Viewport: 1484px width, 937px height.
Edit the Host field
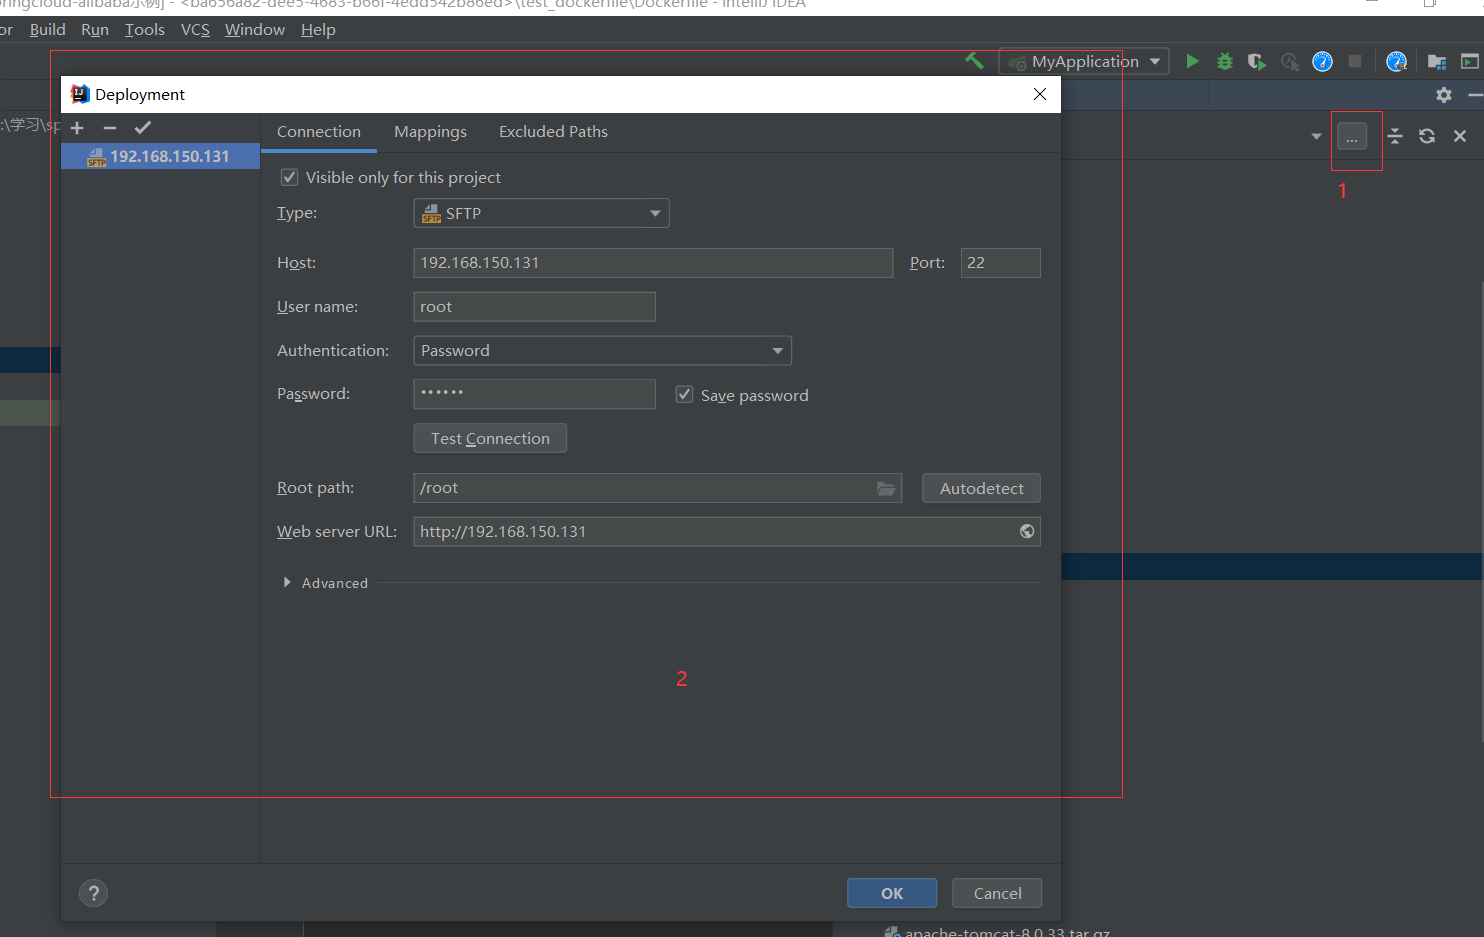(653, 263)
